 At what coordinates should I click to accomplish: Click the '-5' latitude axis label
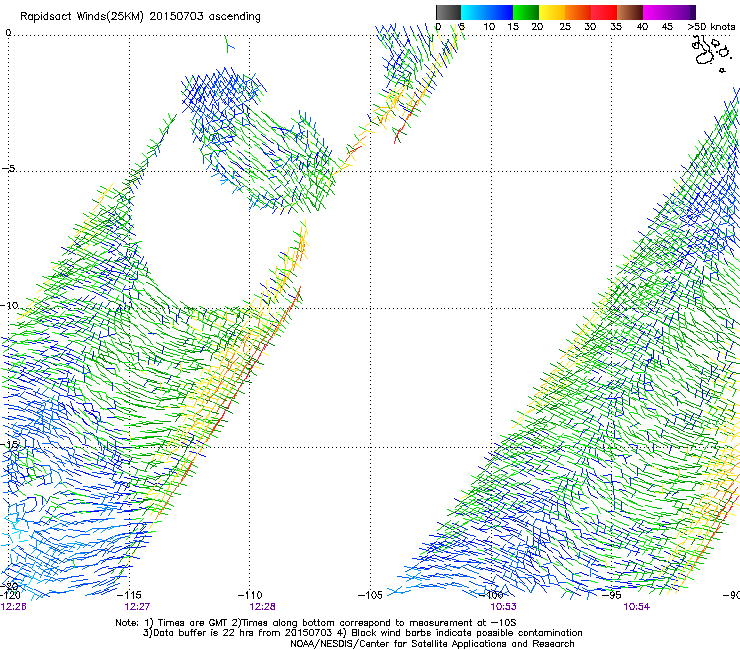coord(8,169)
